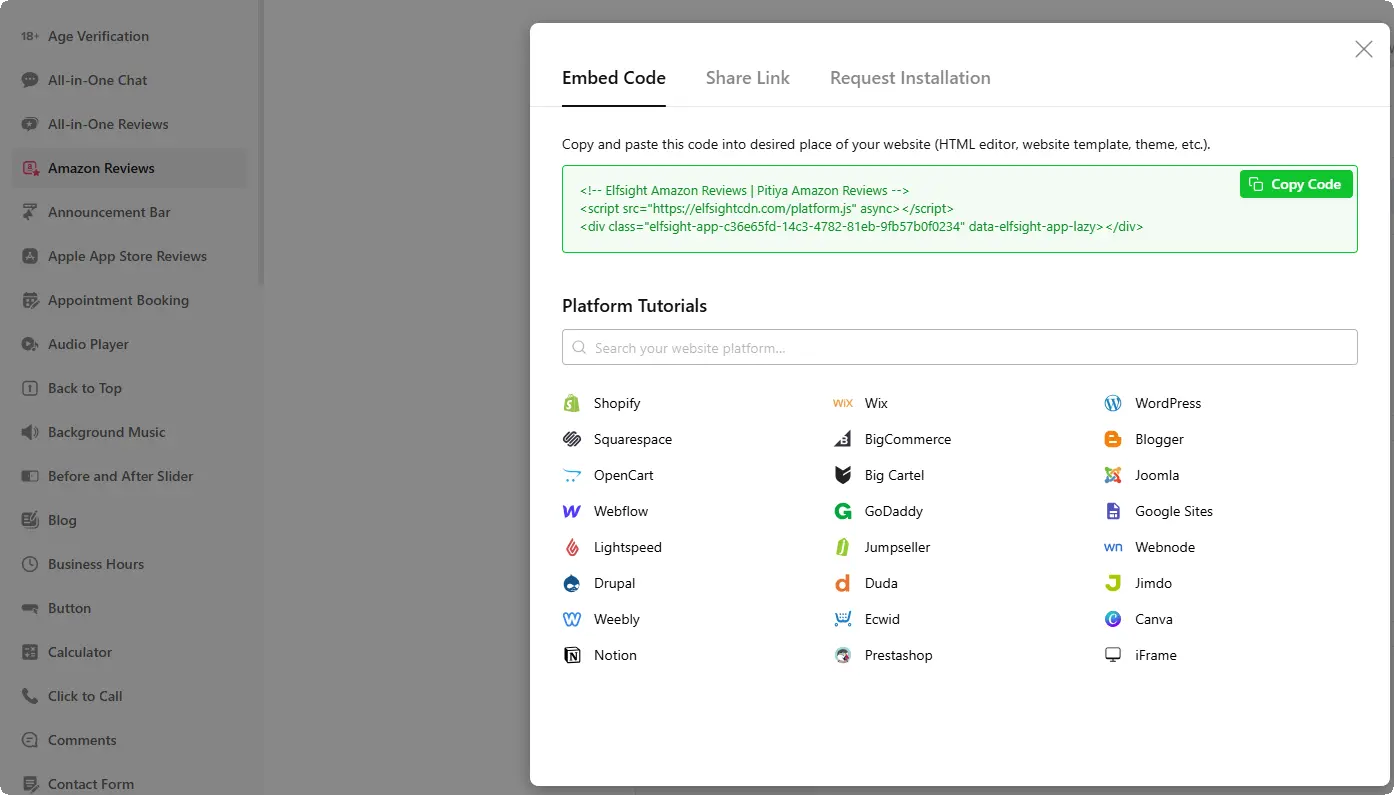Image resolution: width=1394 pixels, height=795 pixels.
Task: Click the GoDaddy logo icon
Action: click(843, 511)
